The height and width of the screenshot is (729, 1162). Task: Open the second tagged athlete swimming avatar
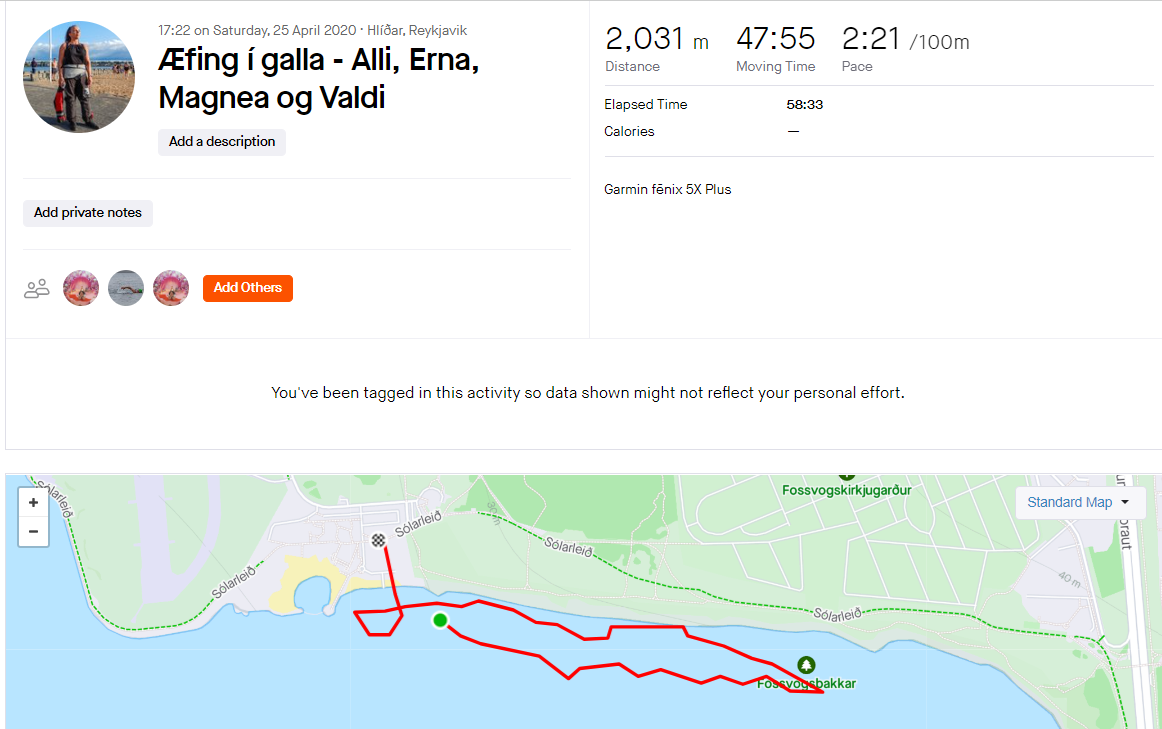tap(126, 288)
